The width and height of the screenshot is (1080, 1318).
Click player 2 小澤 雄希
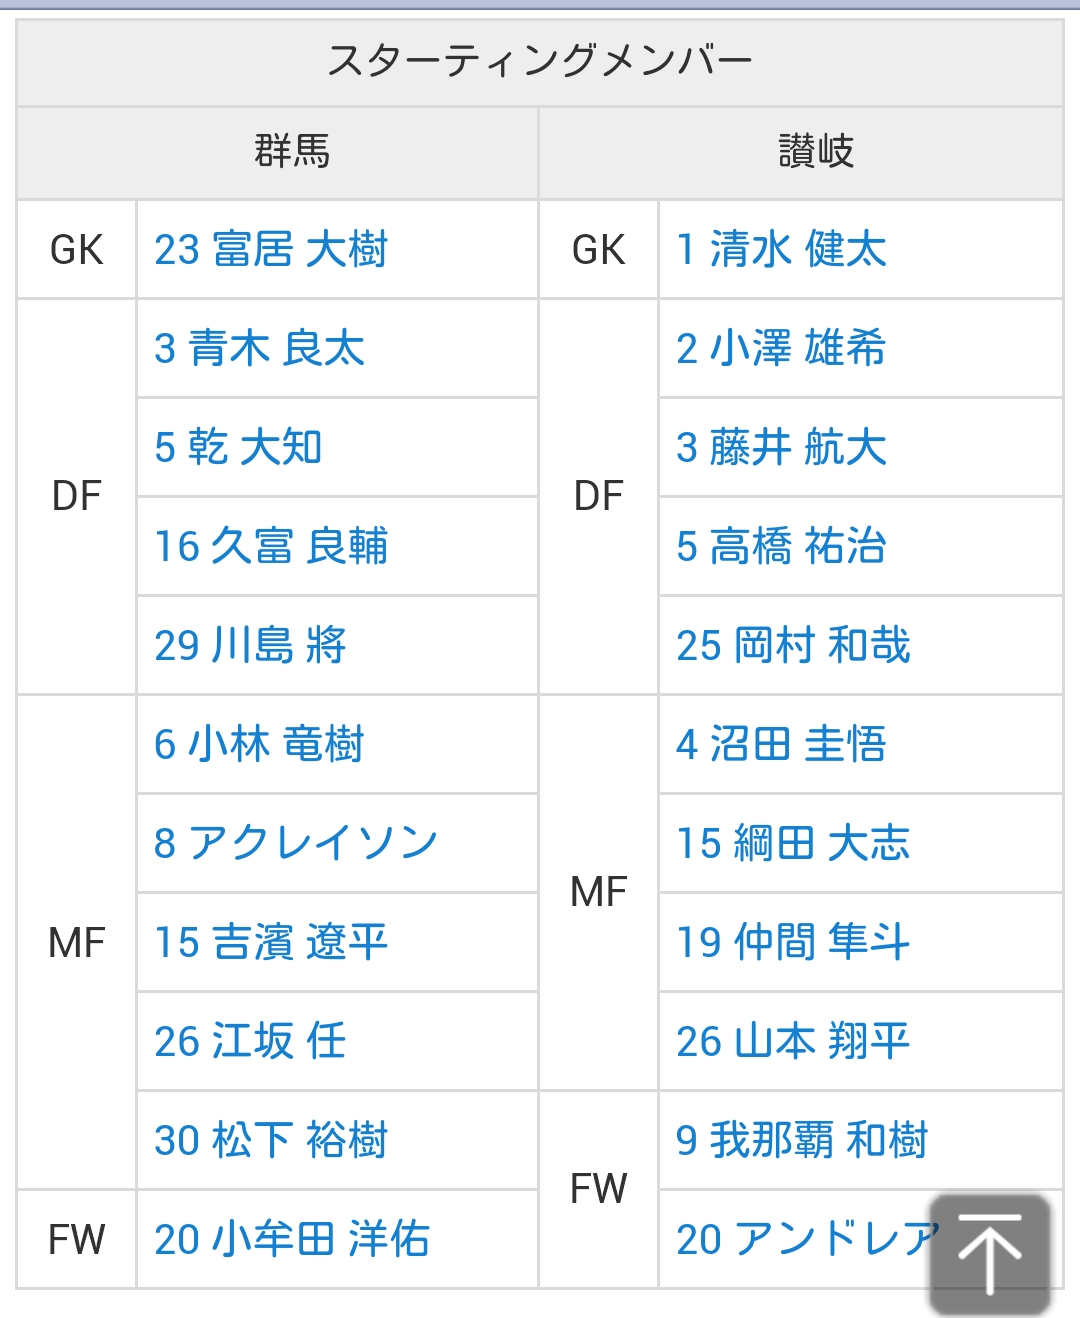pyautogui.click(x=781, y=349)
